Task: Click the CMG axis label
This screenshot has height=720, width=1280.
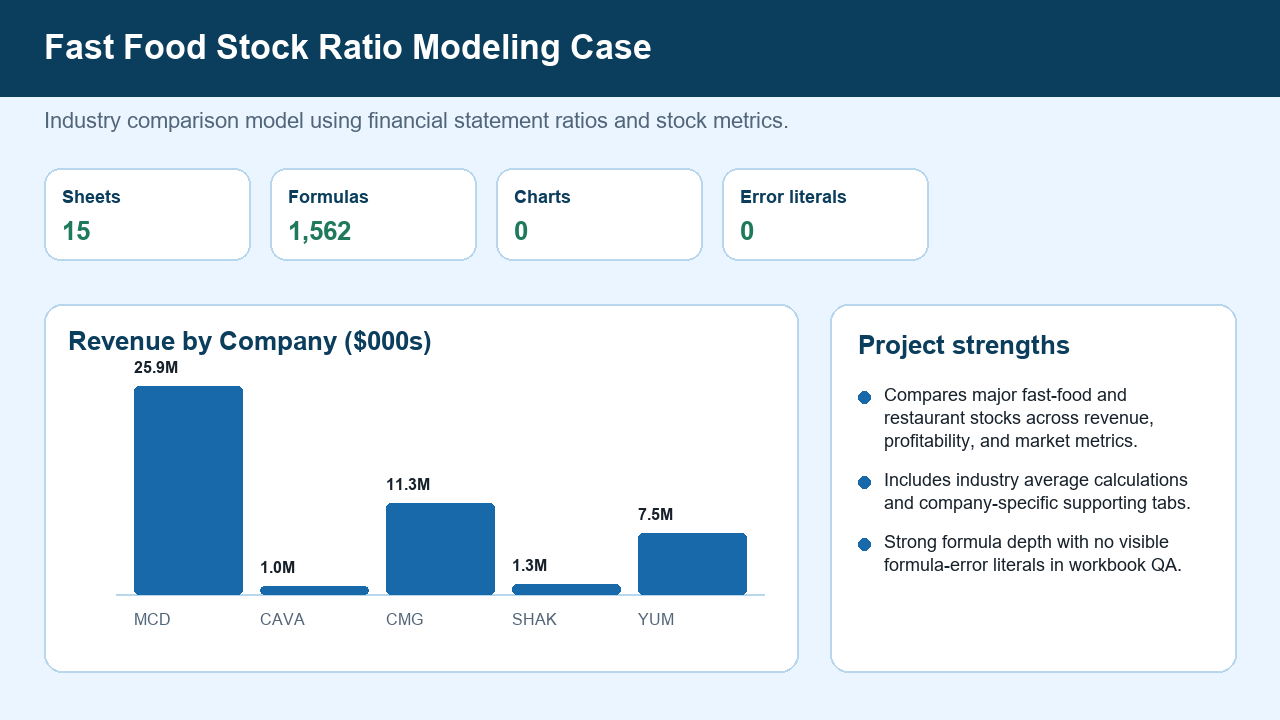Action: click(x=405, y=620)
